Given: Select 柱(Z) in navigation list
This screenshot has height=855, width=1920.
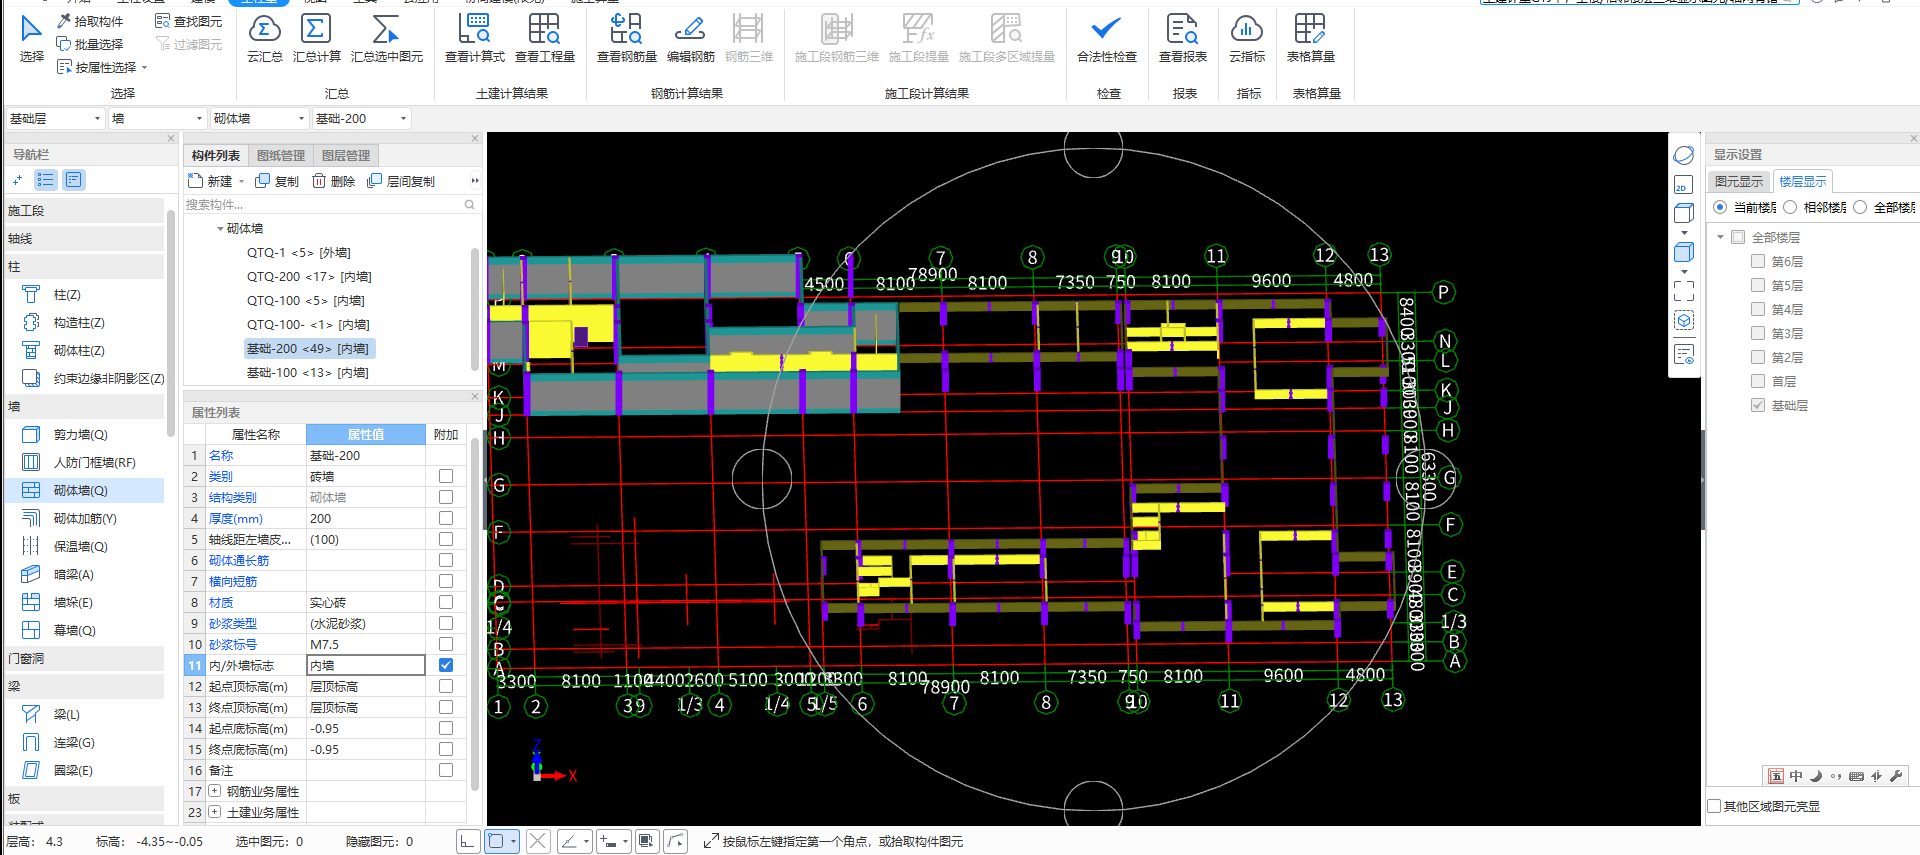Looking at the screenshot, I should point(66,295).
